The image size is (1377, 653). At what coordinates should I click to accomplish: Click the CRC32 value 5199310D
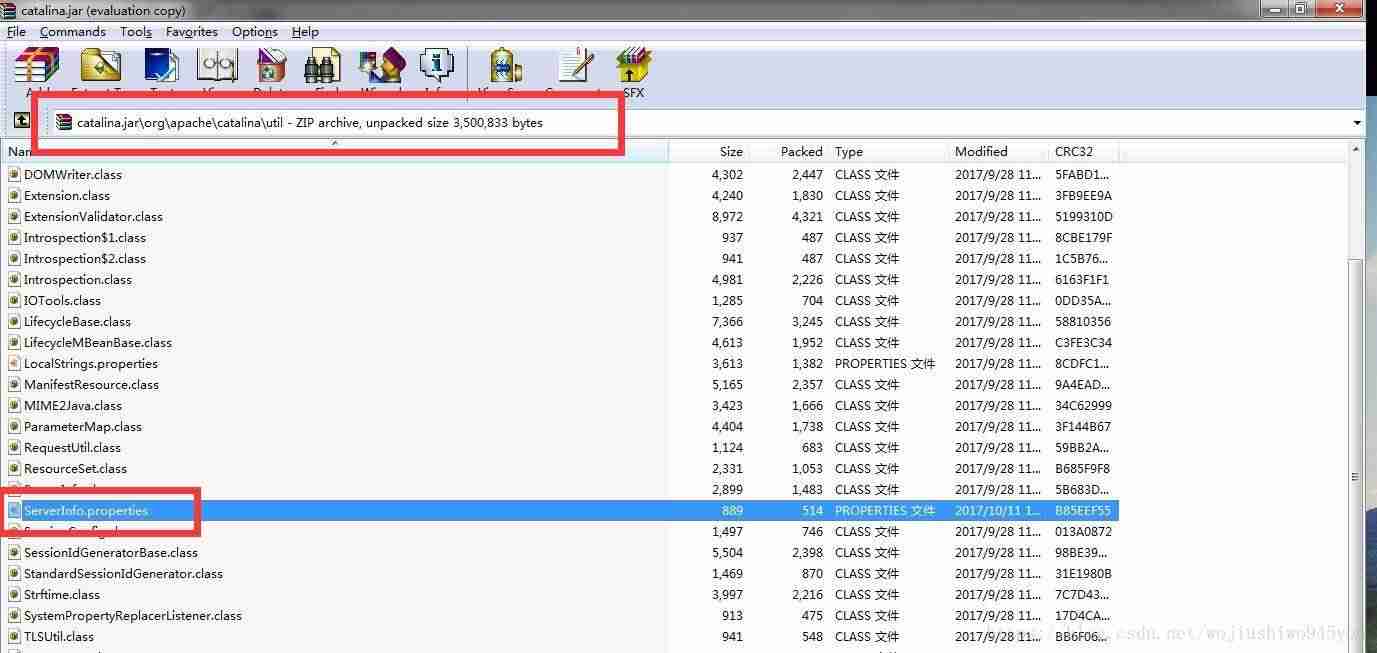pos(1083,216)
